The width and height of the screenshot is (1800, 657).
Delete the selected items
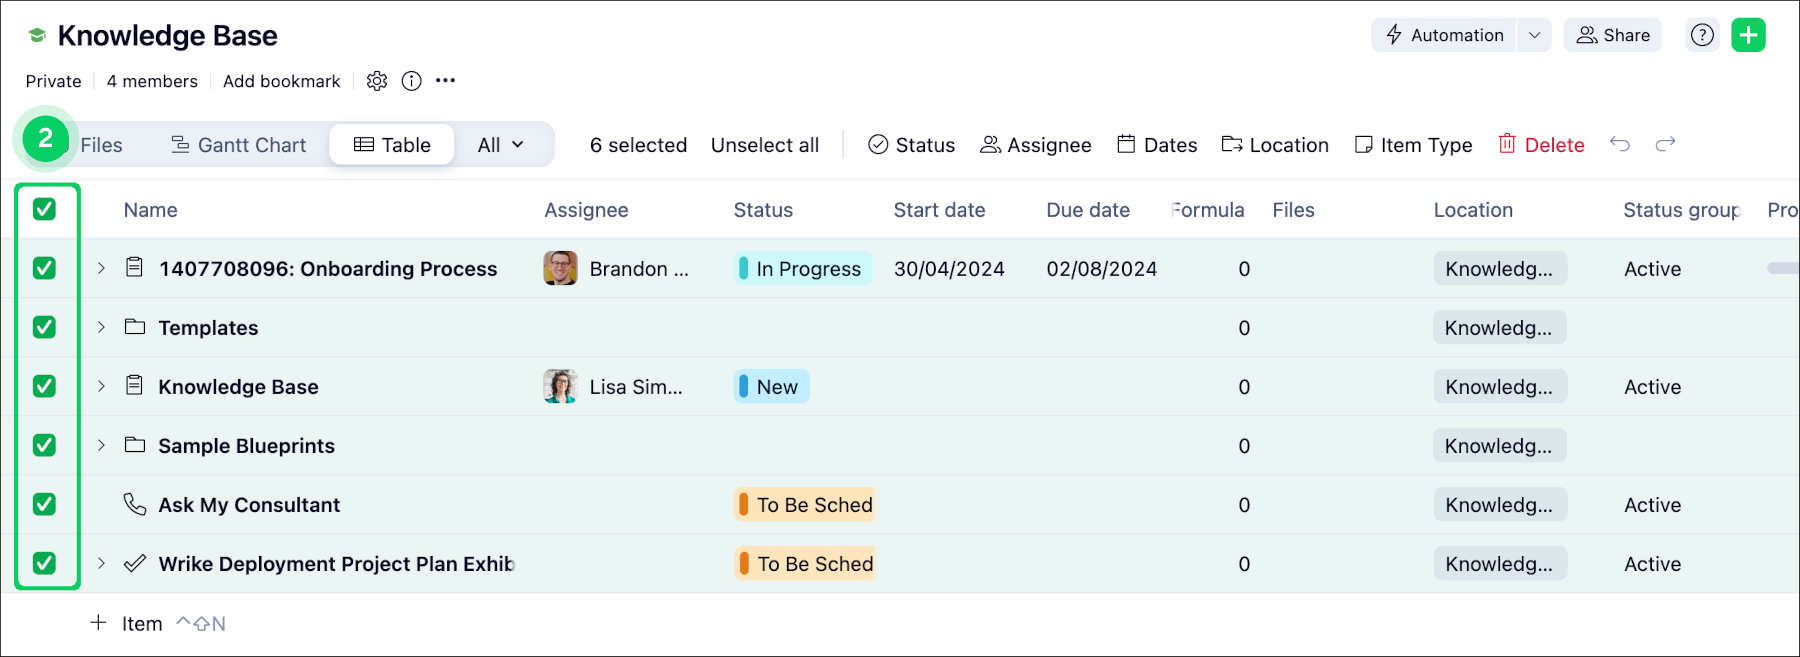(x=1541, y=145)
